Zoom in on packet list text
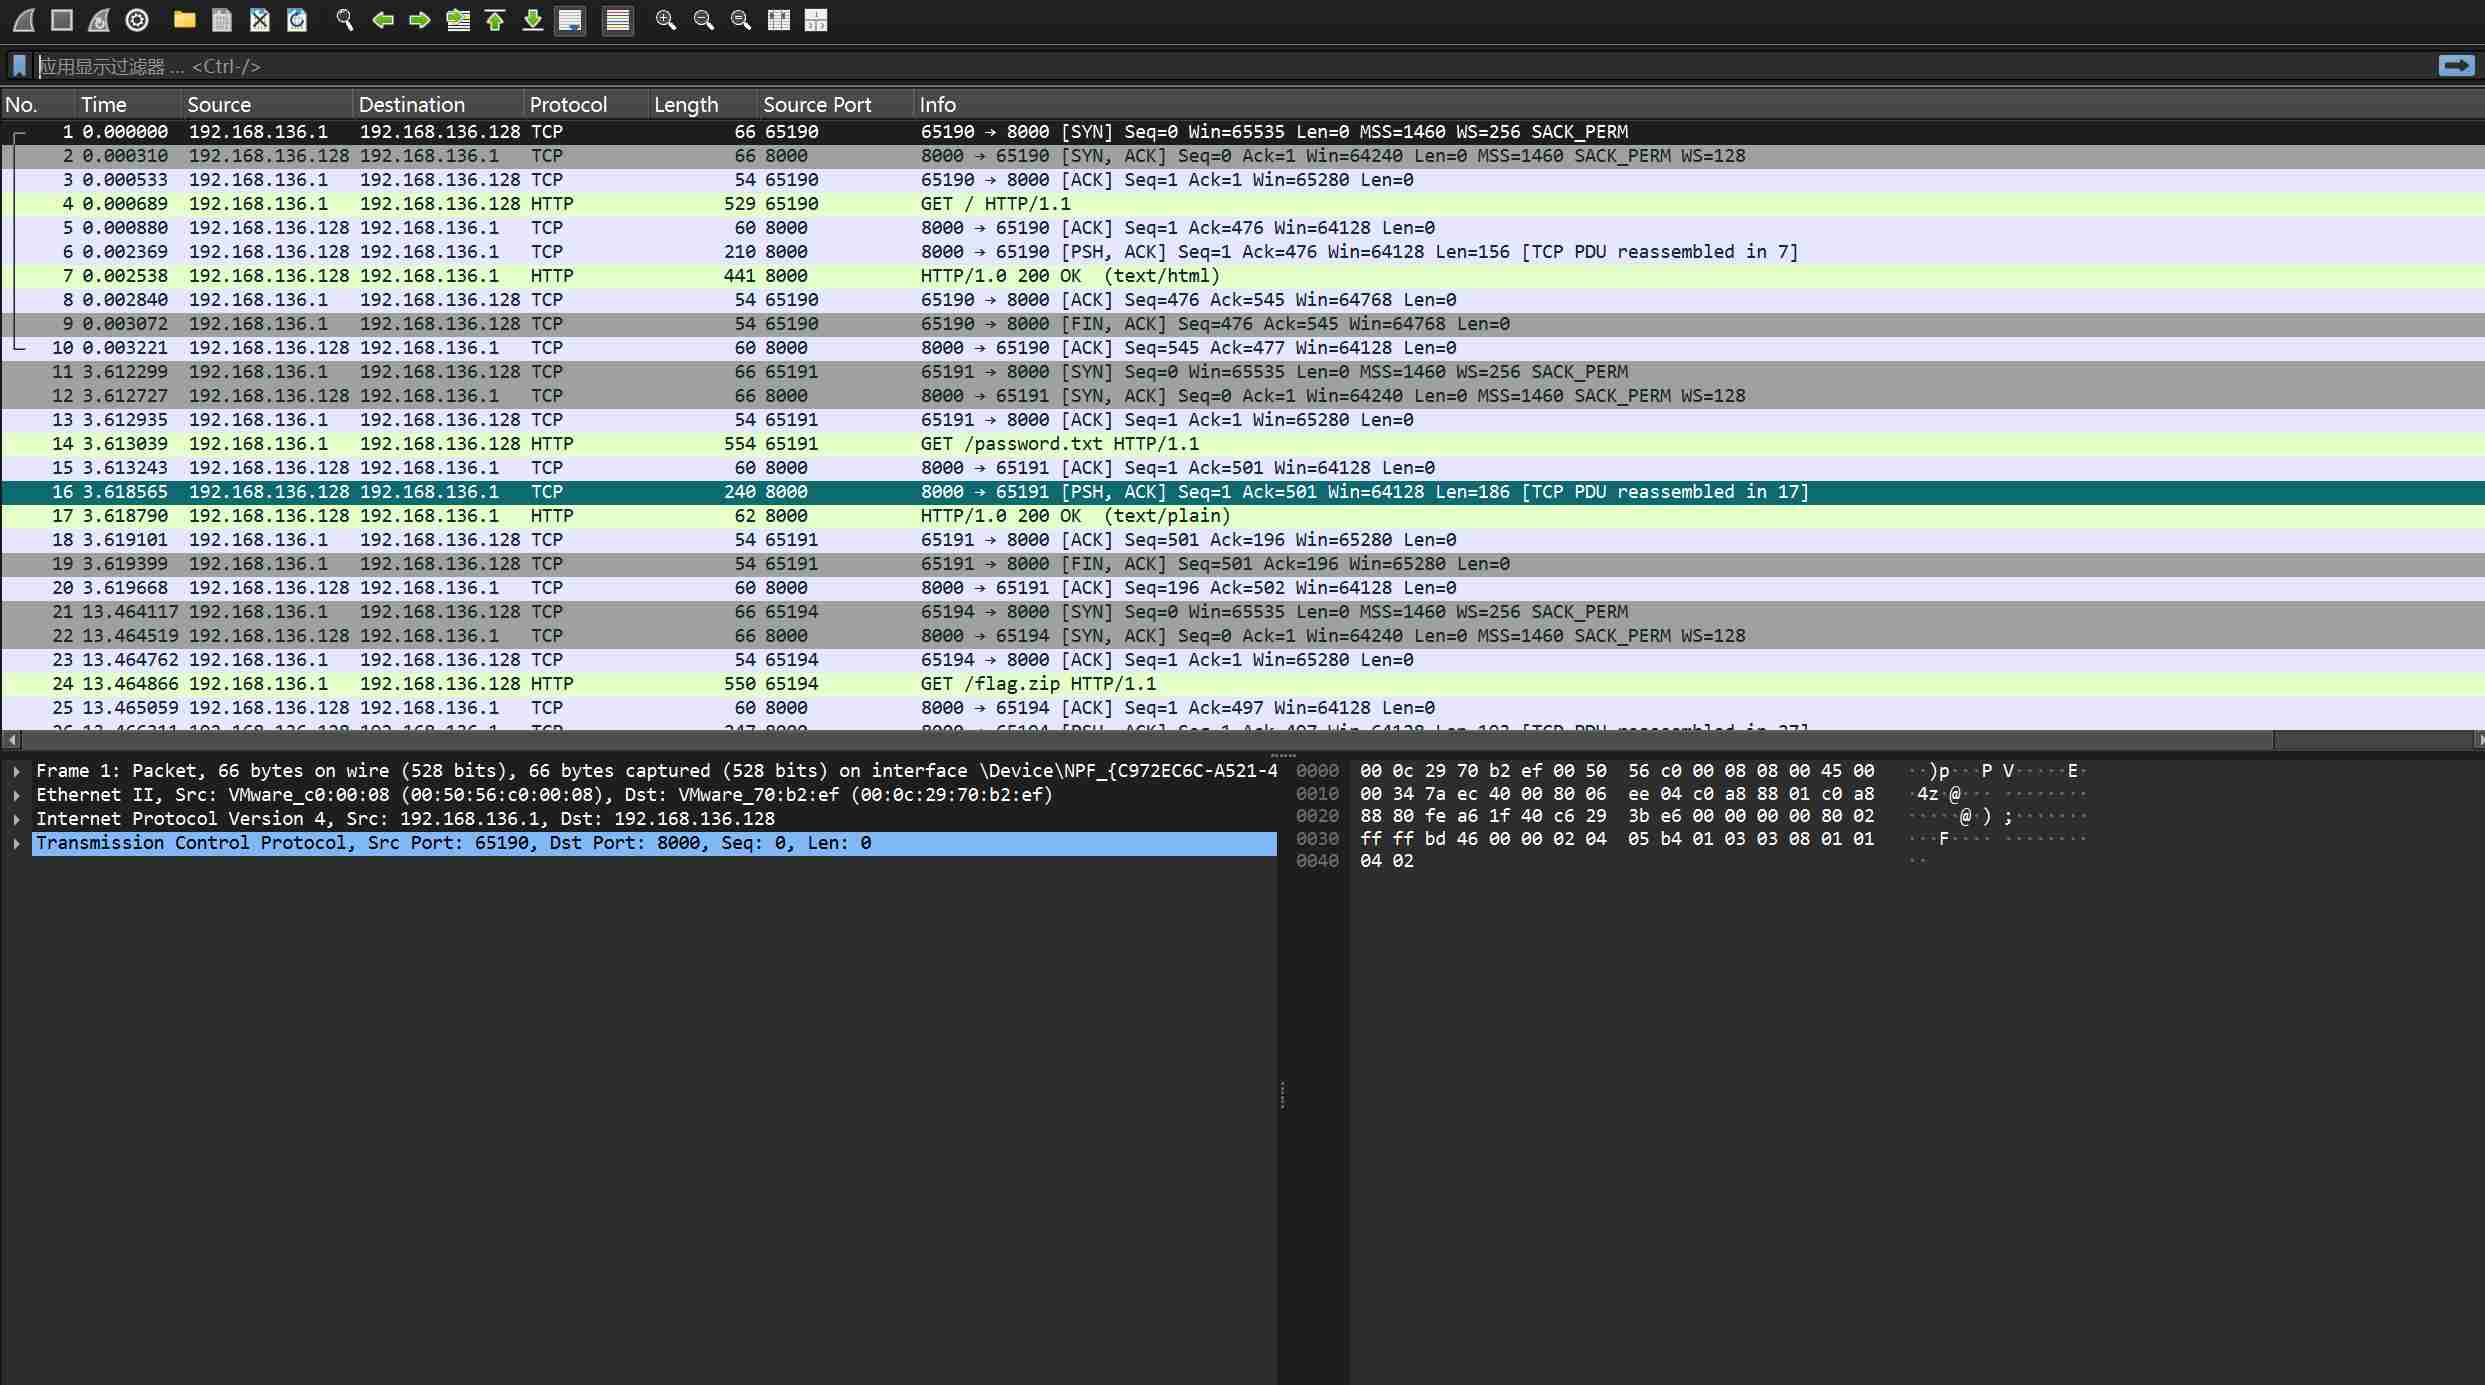The image size is (2485, 1385). click(x=665, y=20)
